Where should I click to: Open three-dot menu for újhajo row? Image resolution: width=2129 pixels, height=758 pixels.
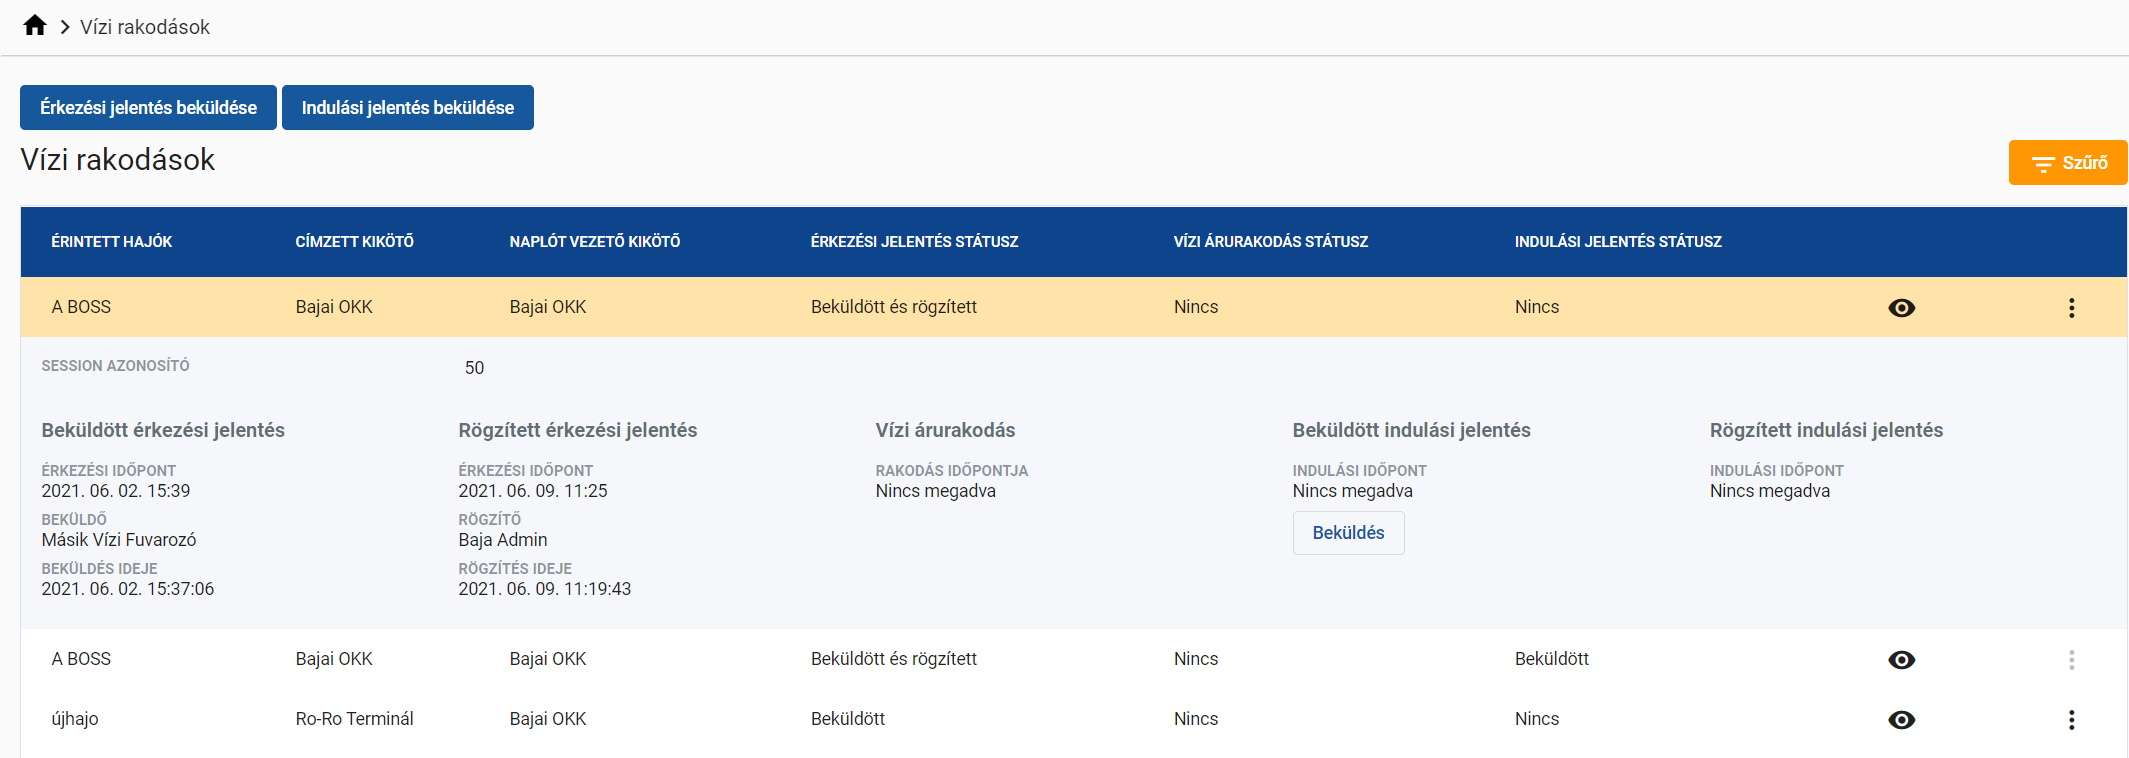(2071, 720)
